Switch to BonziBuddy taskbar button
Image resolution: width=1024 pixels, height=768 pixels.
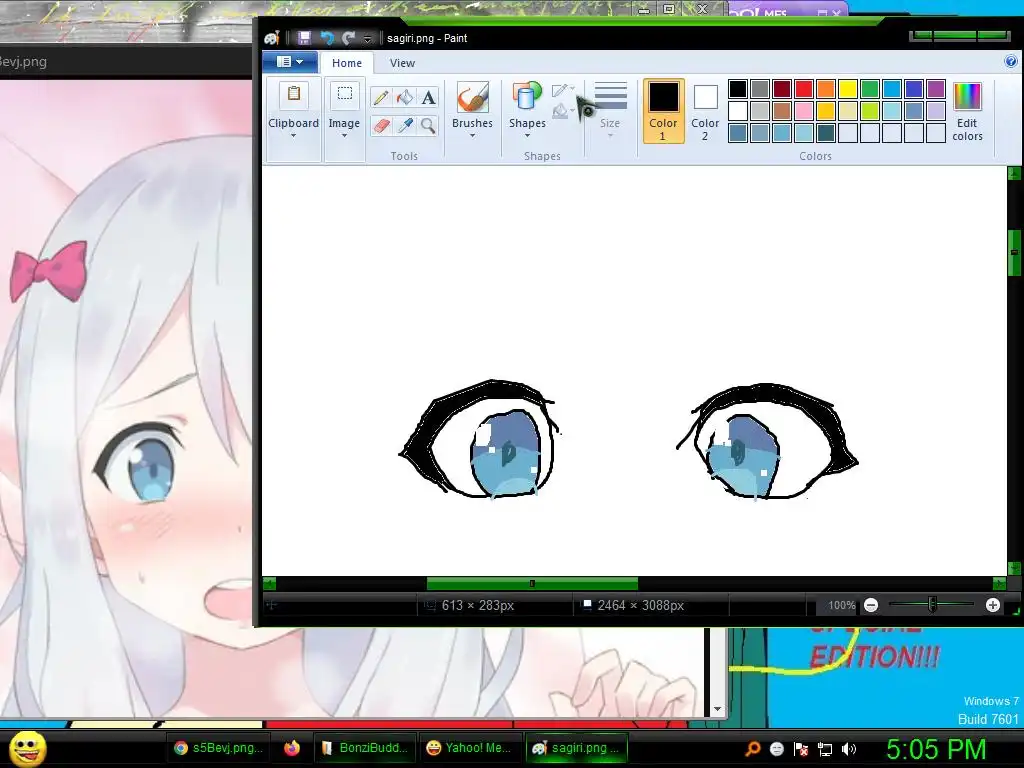365,748
